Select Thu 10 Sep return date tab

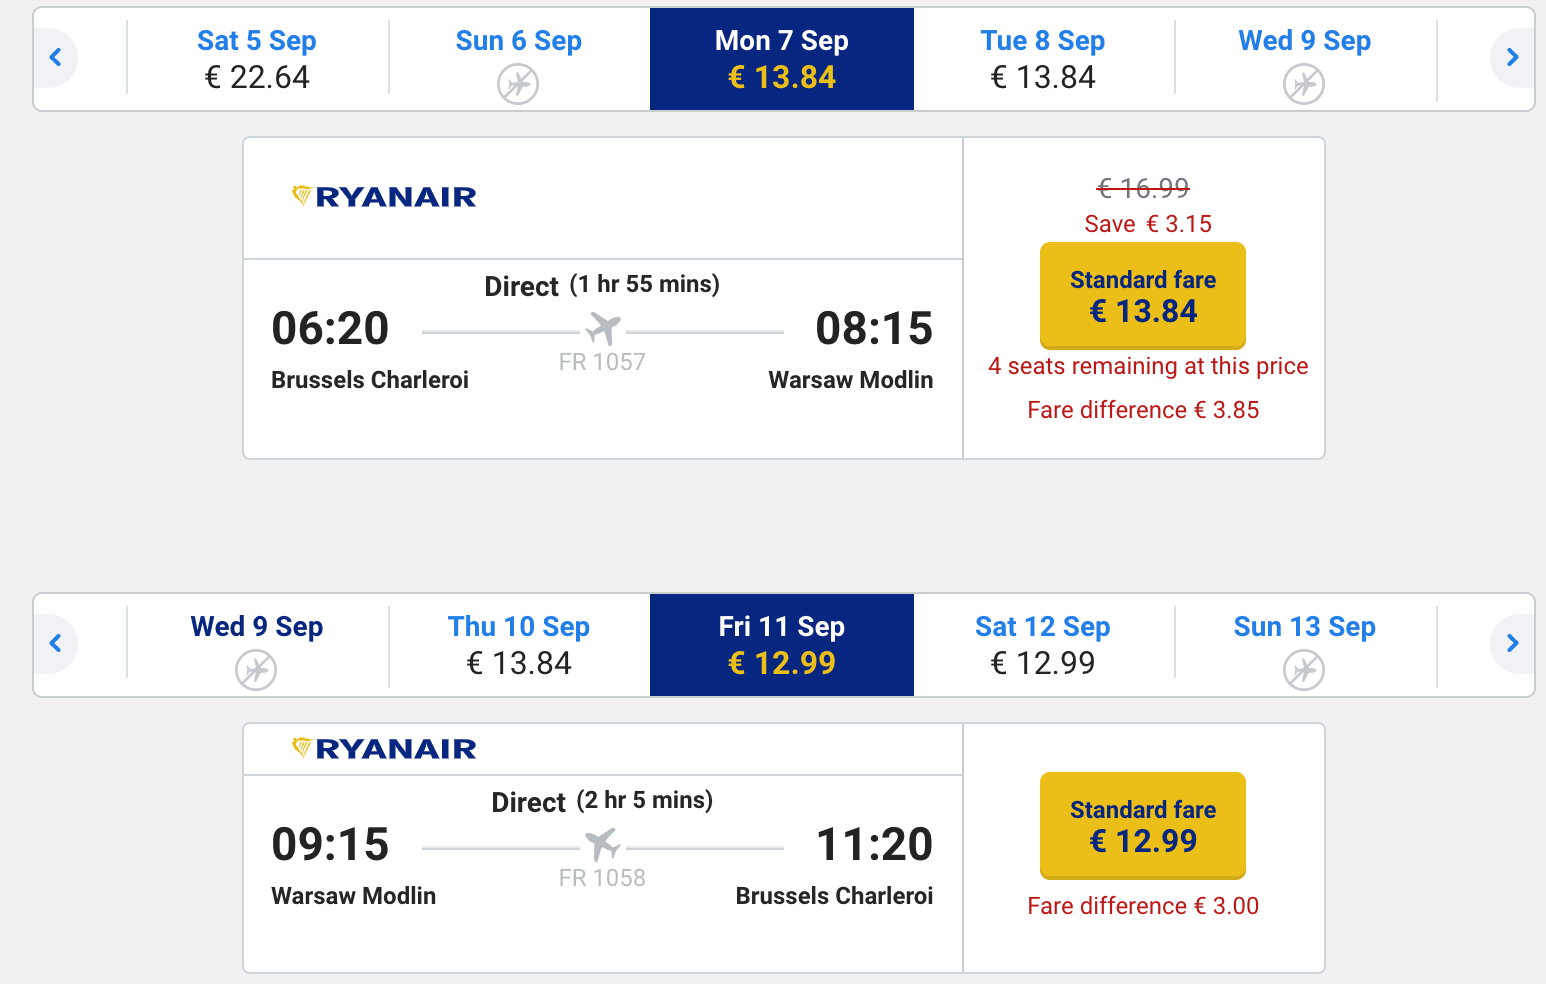pos(519,645)
